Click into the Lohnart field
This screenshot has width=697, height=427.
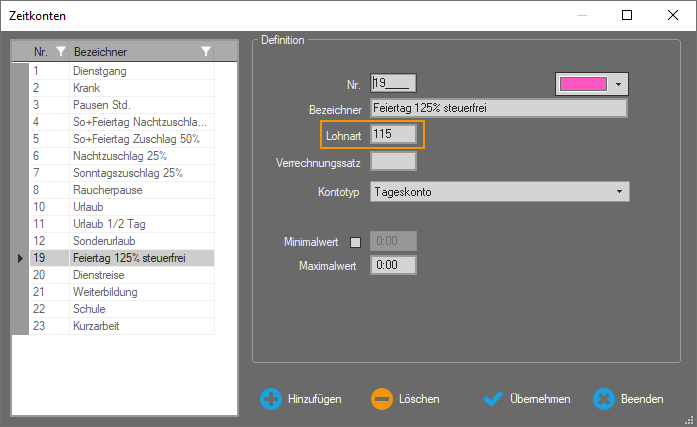tap(393, 134)
